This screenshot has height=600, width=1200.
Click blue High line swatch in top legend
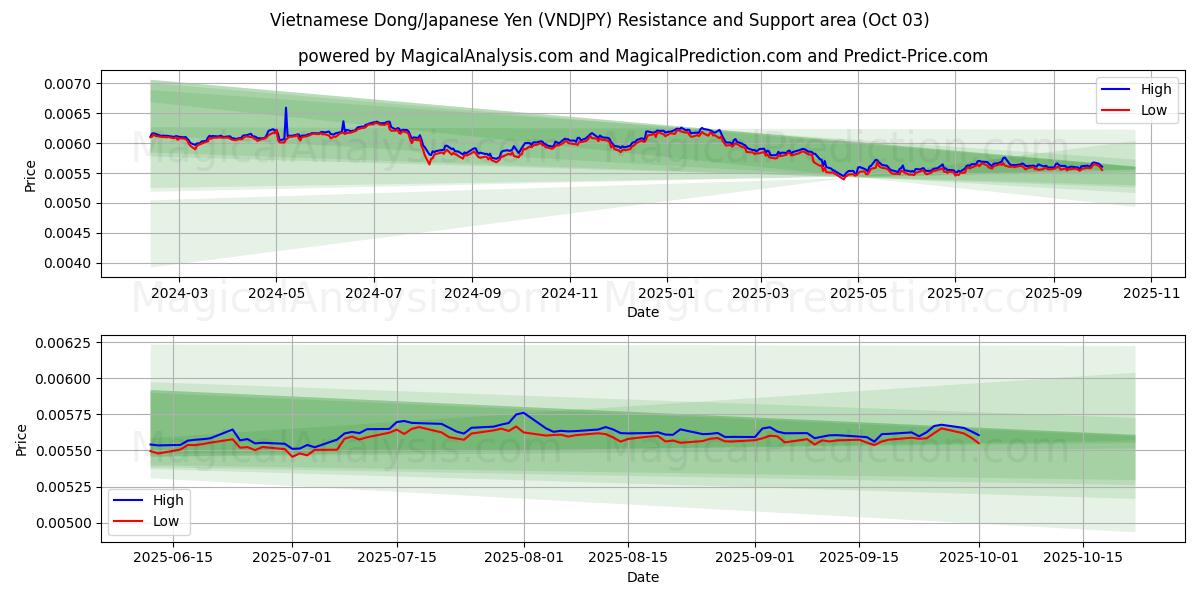(x=1116, y=90)
